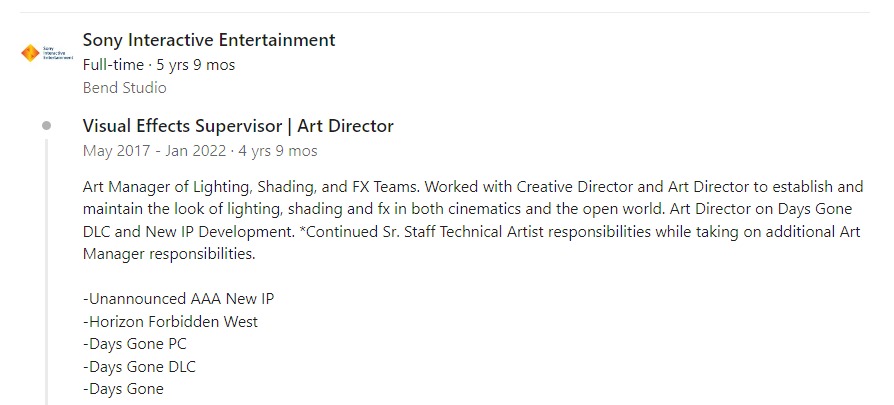Select the 4 yrs 9 mos role duration

coord(277,151)
